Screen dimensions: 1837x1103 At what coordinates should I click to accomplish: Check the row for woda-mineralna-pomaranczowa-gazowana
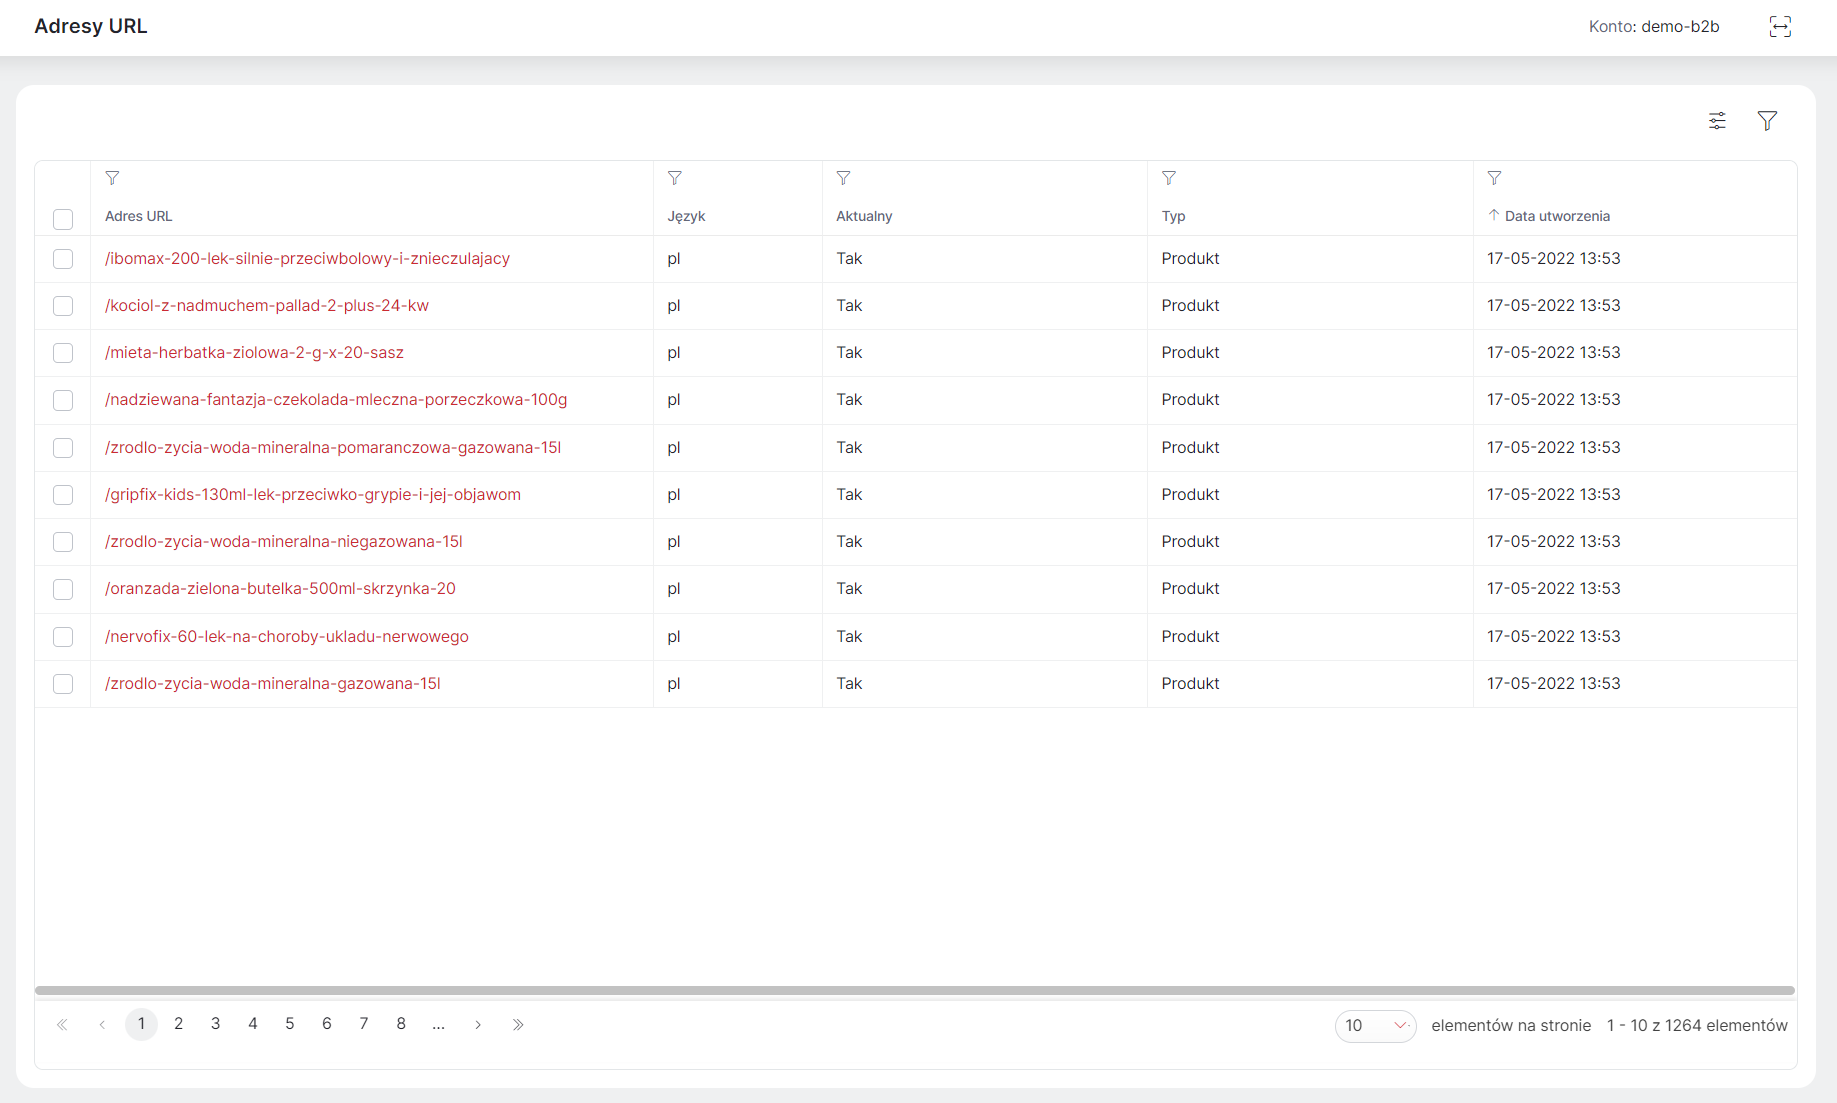coord(63,448)
